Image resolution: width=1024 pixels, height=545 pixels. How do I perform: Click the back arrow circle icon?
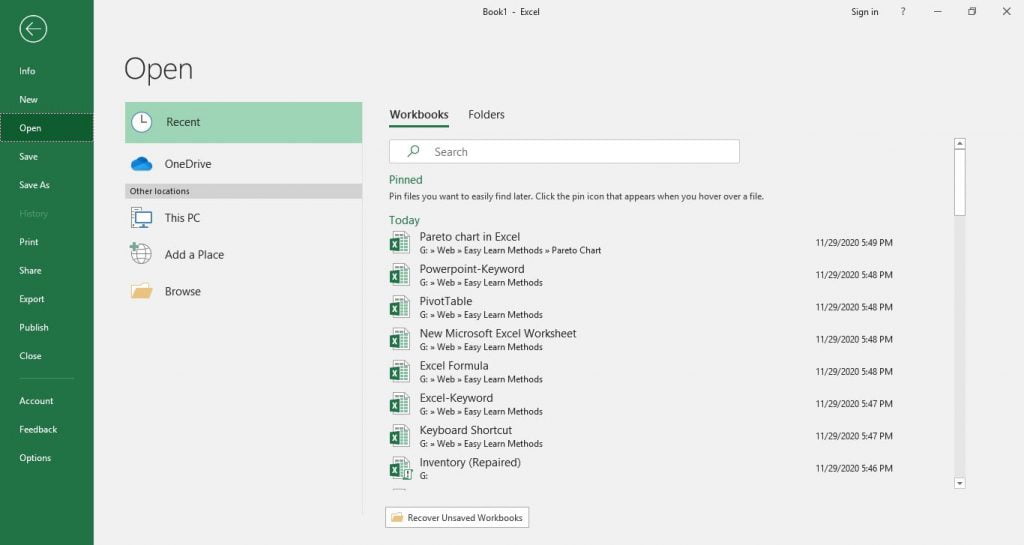click(33, 29)
